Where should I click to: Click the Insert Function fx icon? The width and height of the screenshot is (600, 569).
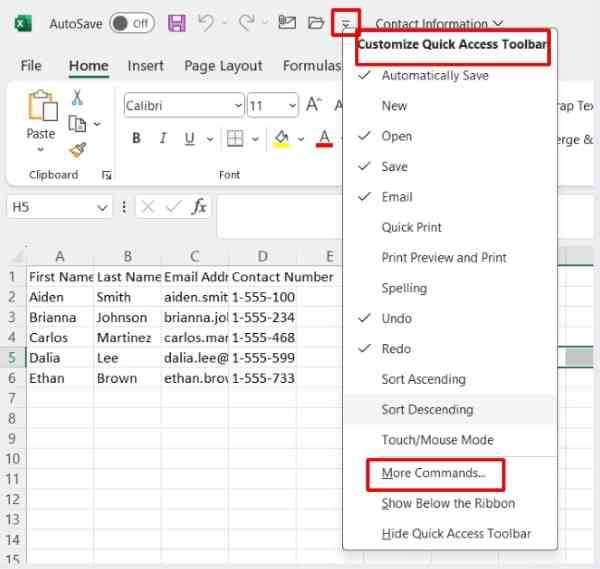(x=199, y=207)
